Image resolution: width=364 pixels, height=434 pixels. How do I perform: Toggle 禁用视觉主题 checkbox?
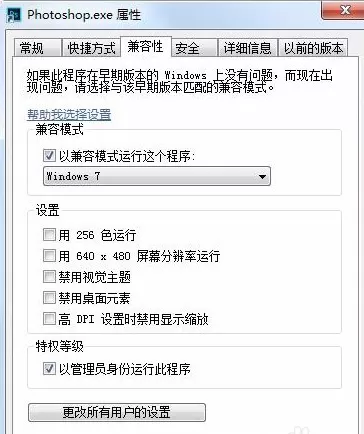click(x=49, y=277)
